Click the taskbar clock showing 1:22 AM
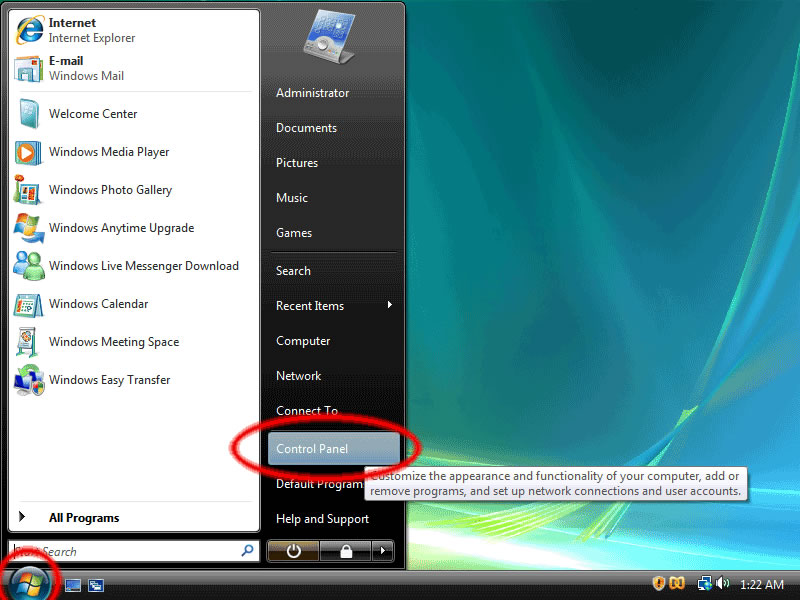 pyautogui.click(x=762, y=584)
